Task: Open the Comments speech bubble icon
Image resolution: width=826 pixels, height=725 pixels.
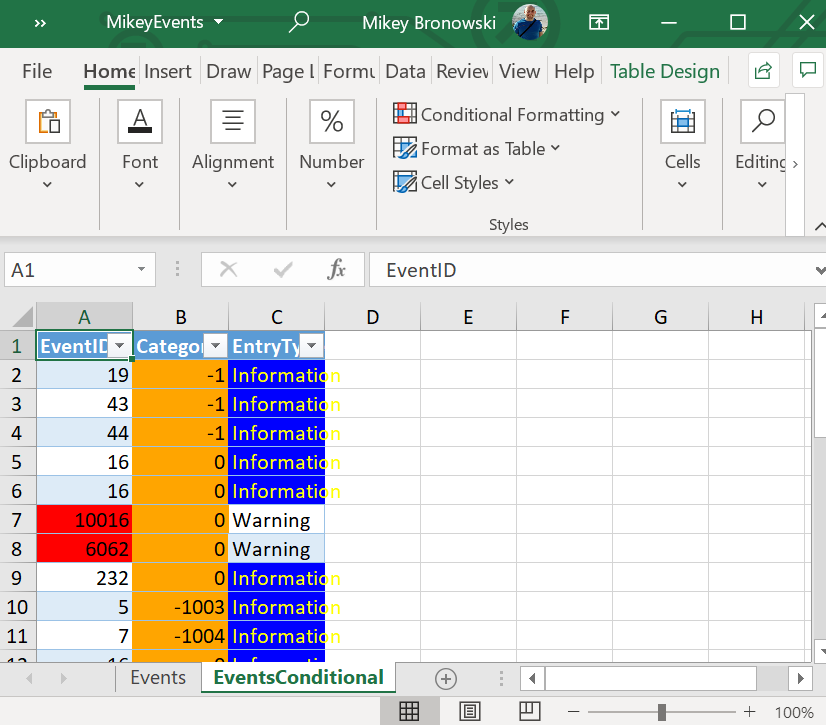Action: tap(807, 70)
